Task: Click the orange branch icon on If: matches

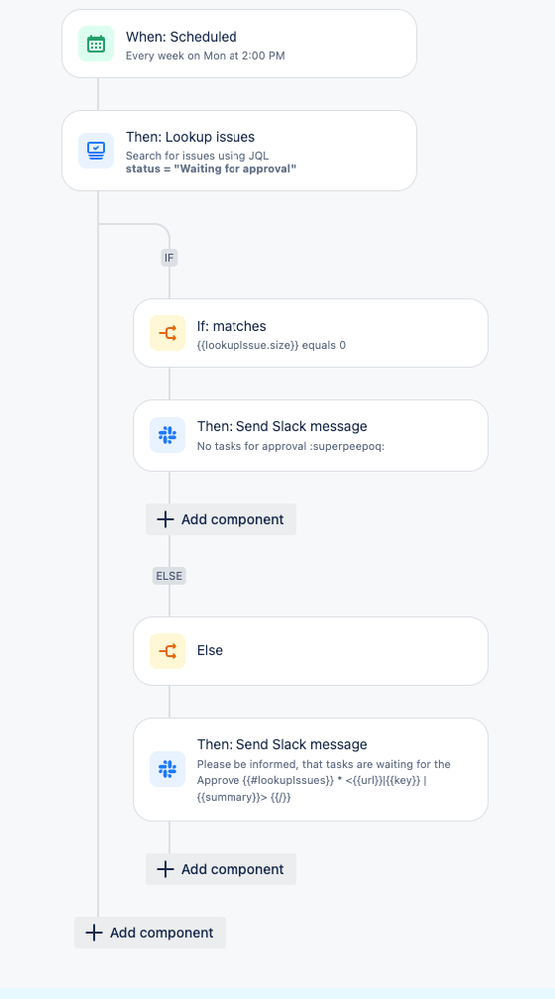Action: (x=168, y=333)
